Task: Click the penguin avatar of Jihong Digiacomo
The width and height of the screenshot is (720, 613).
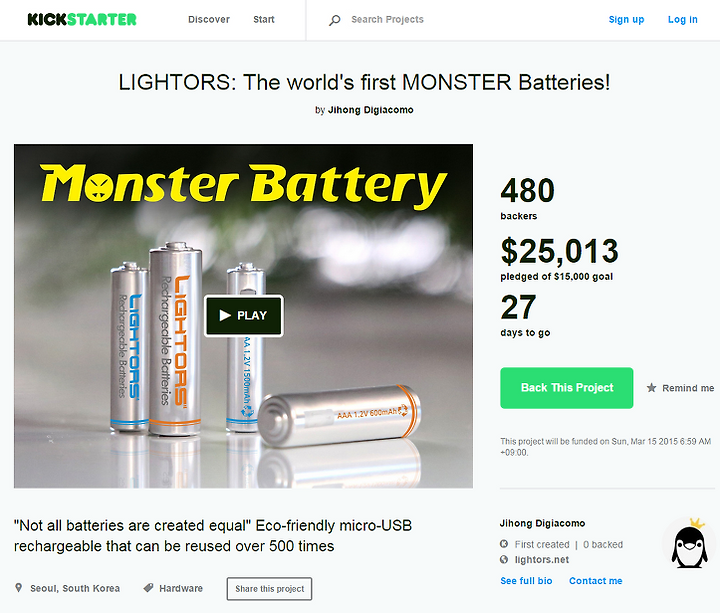Action: pyautogui.click(x=689, y=544)
